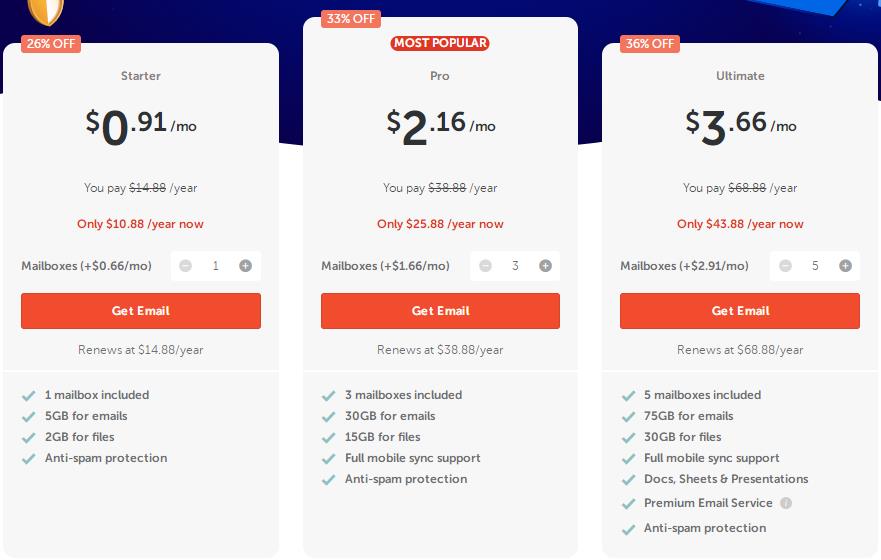881x560 pixels.
Task: Increase Pro plan mailbox count
Action: click(x=545, y=266)
